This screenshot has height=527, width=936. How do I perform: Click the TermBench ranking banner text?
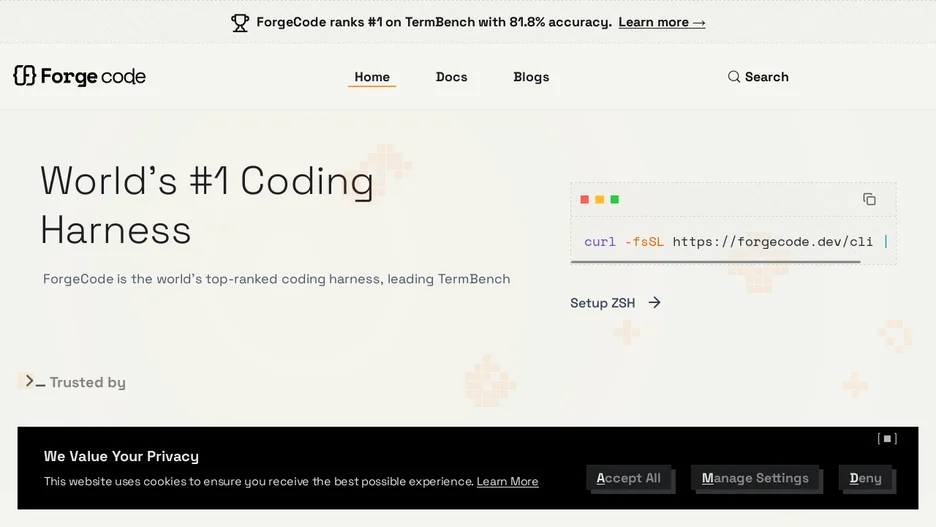(x=434, y=23)
